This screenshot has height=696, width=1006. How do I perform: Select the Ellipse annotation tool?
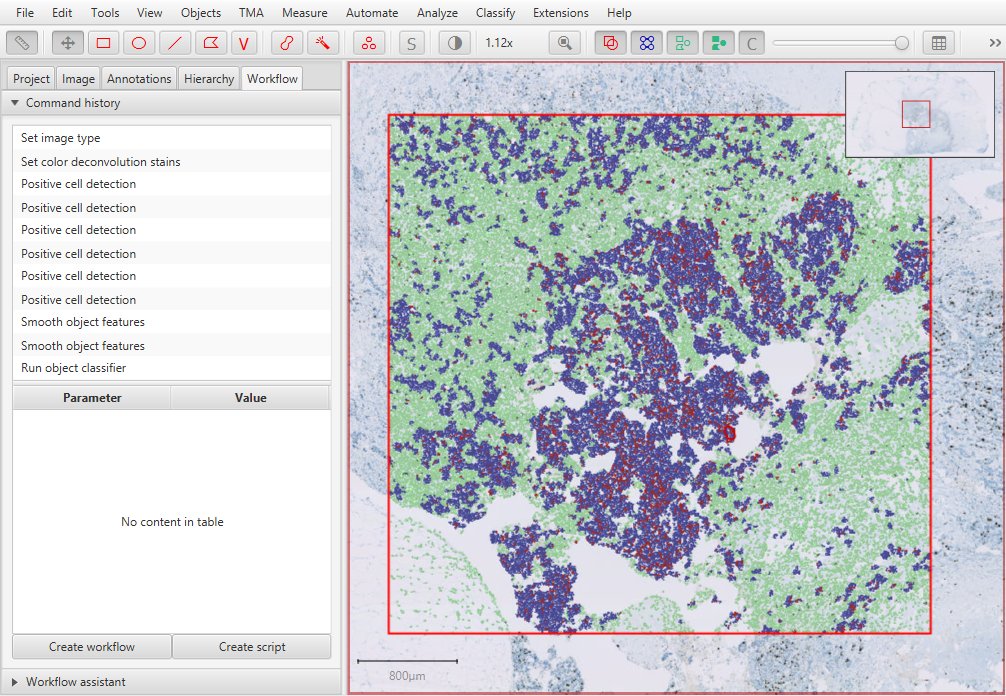point(139,43)
